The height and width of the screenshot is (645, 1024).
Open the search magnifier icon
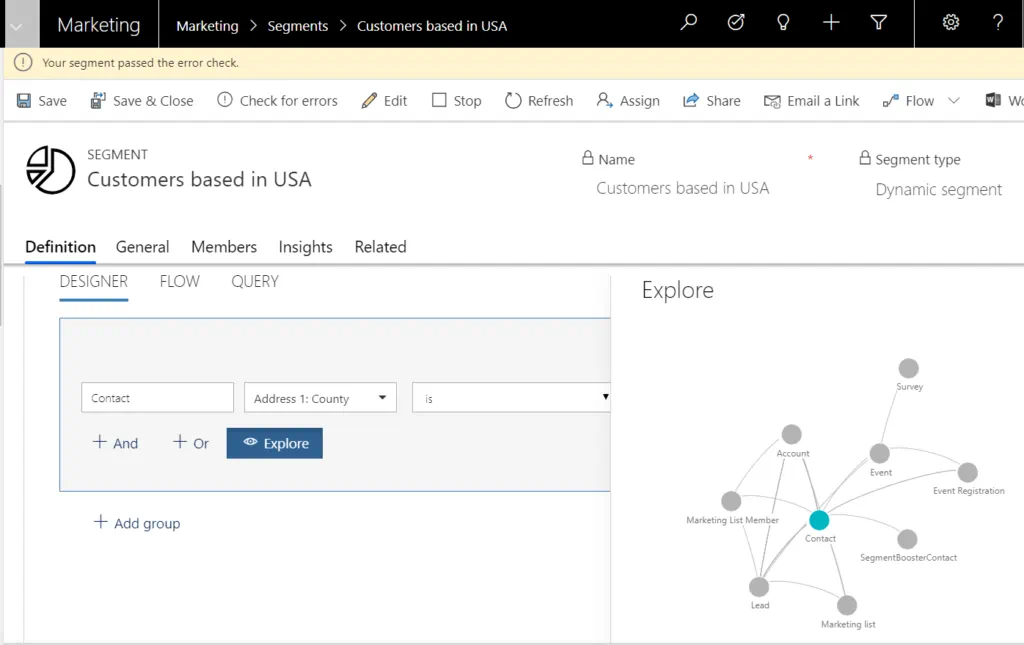click(688, 23)
